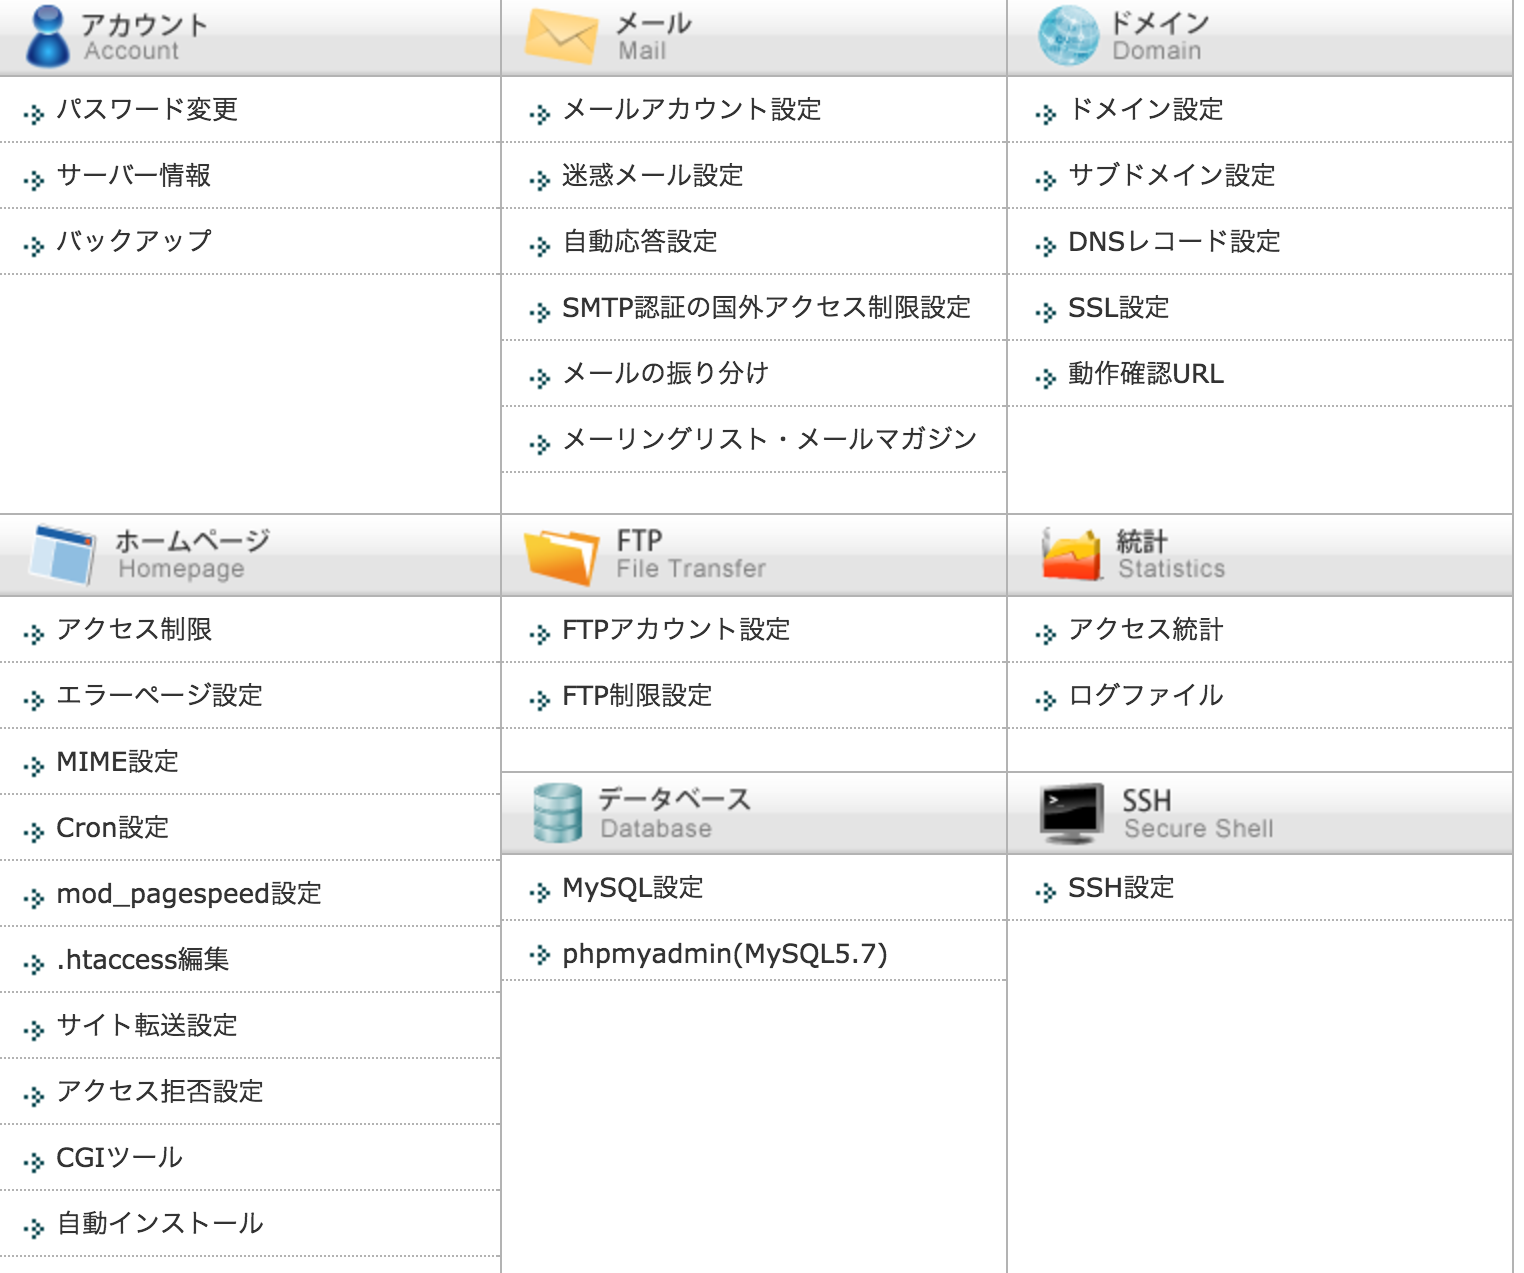Open mod_pagespeed設定
Viewport: 1524px width, 1273px height.
[x=189, y=893]
